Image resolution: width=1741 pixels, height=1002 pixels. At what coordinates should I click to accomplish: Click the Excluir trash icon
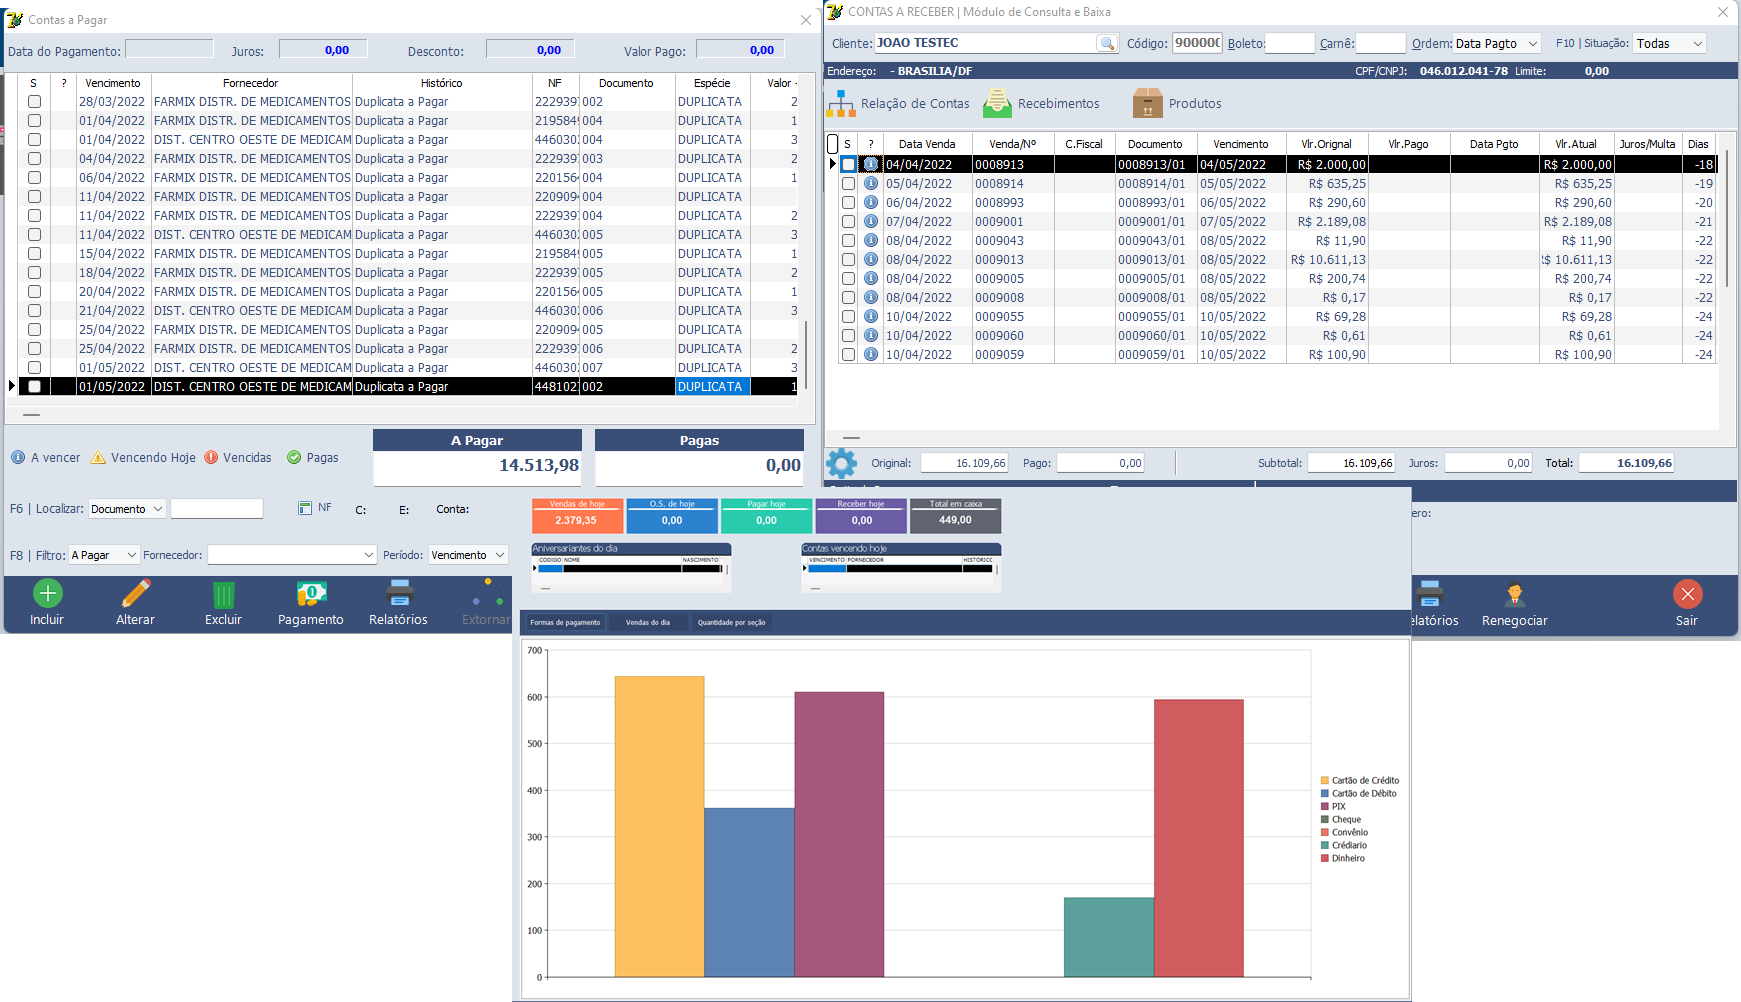[223, 595]
